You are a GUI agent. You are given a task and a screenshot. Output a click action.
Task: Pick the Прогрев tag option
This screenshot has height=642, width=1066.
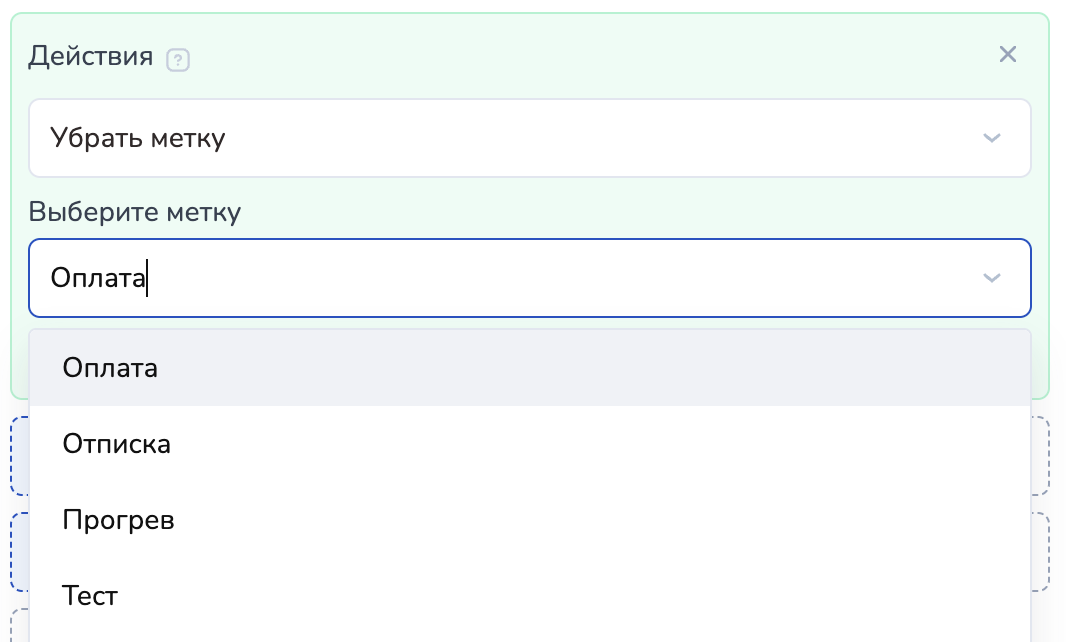(118, 520)
